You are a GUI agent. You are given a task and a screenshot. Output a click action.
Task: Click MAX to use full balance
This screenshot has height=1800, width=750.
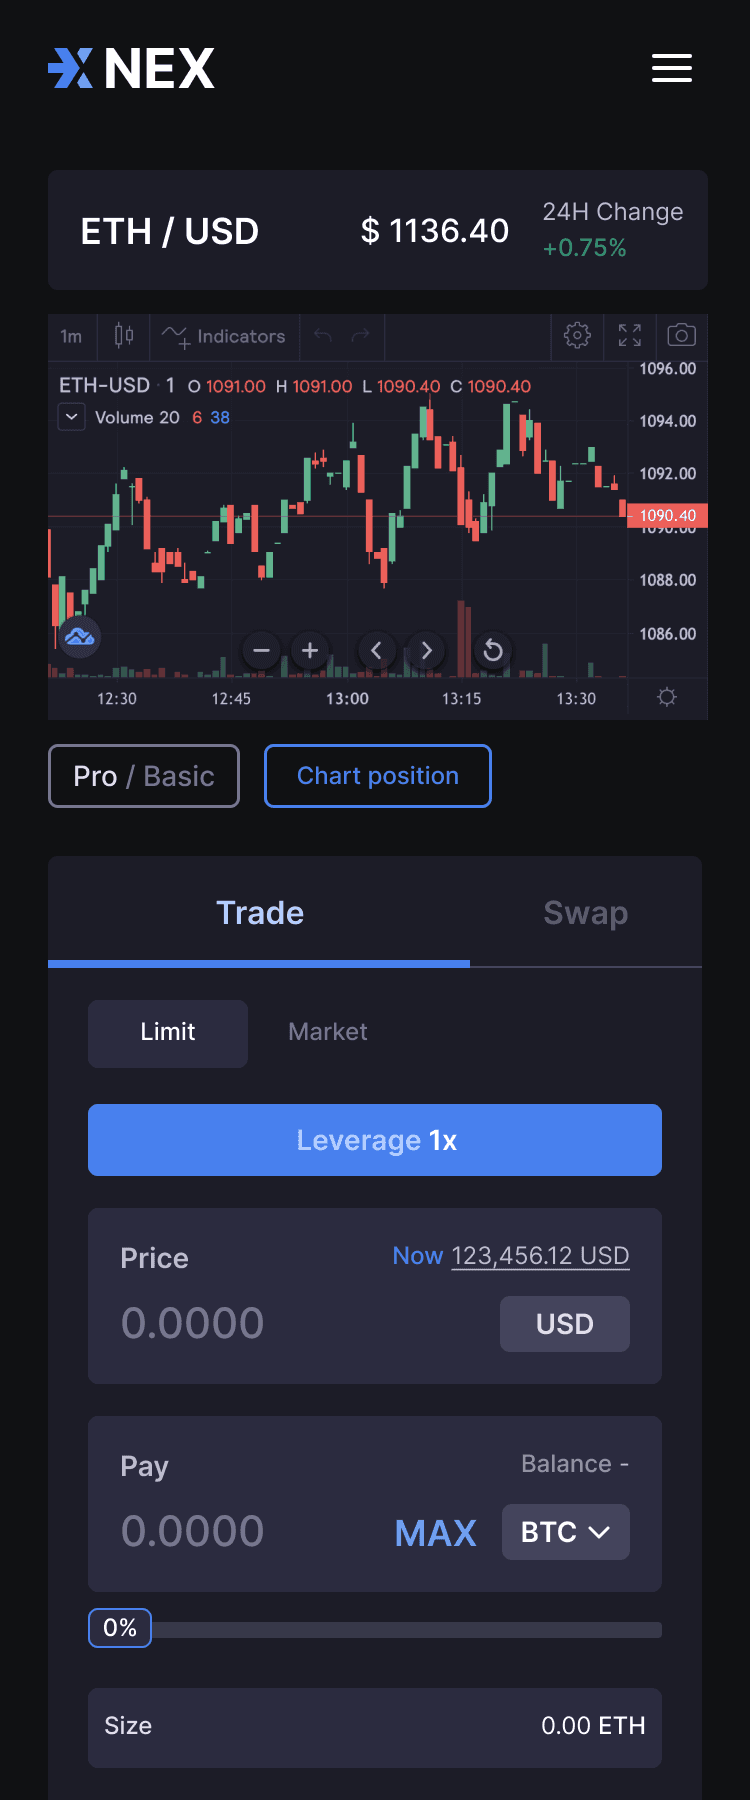tap(435, 1533)
